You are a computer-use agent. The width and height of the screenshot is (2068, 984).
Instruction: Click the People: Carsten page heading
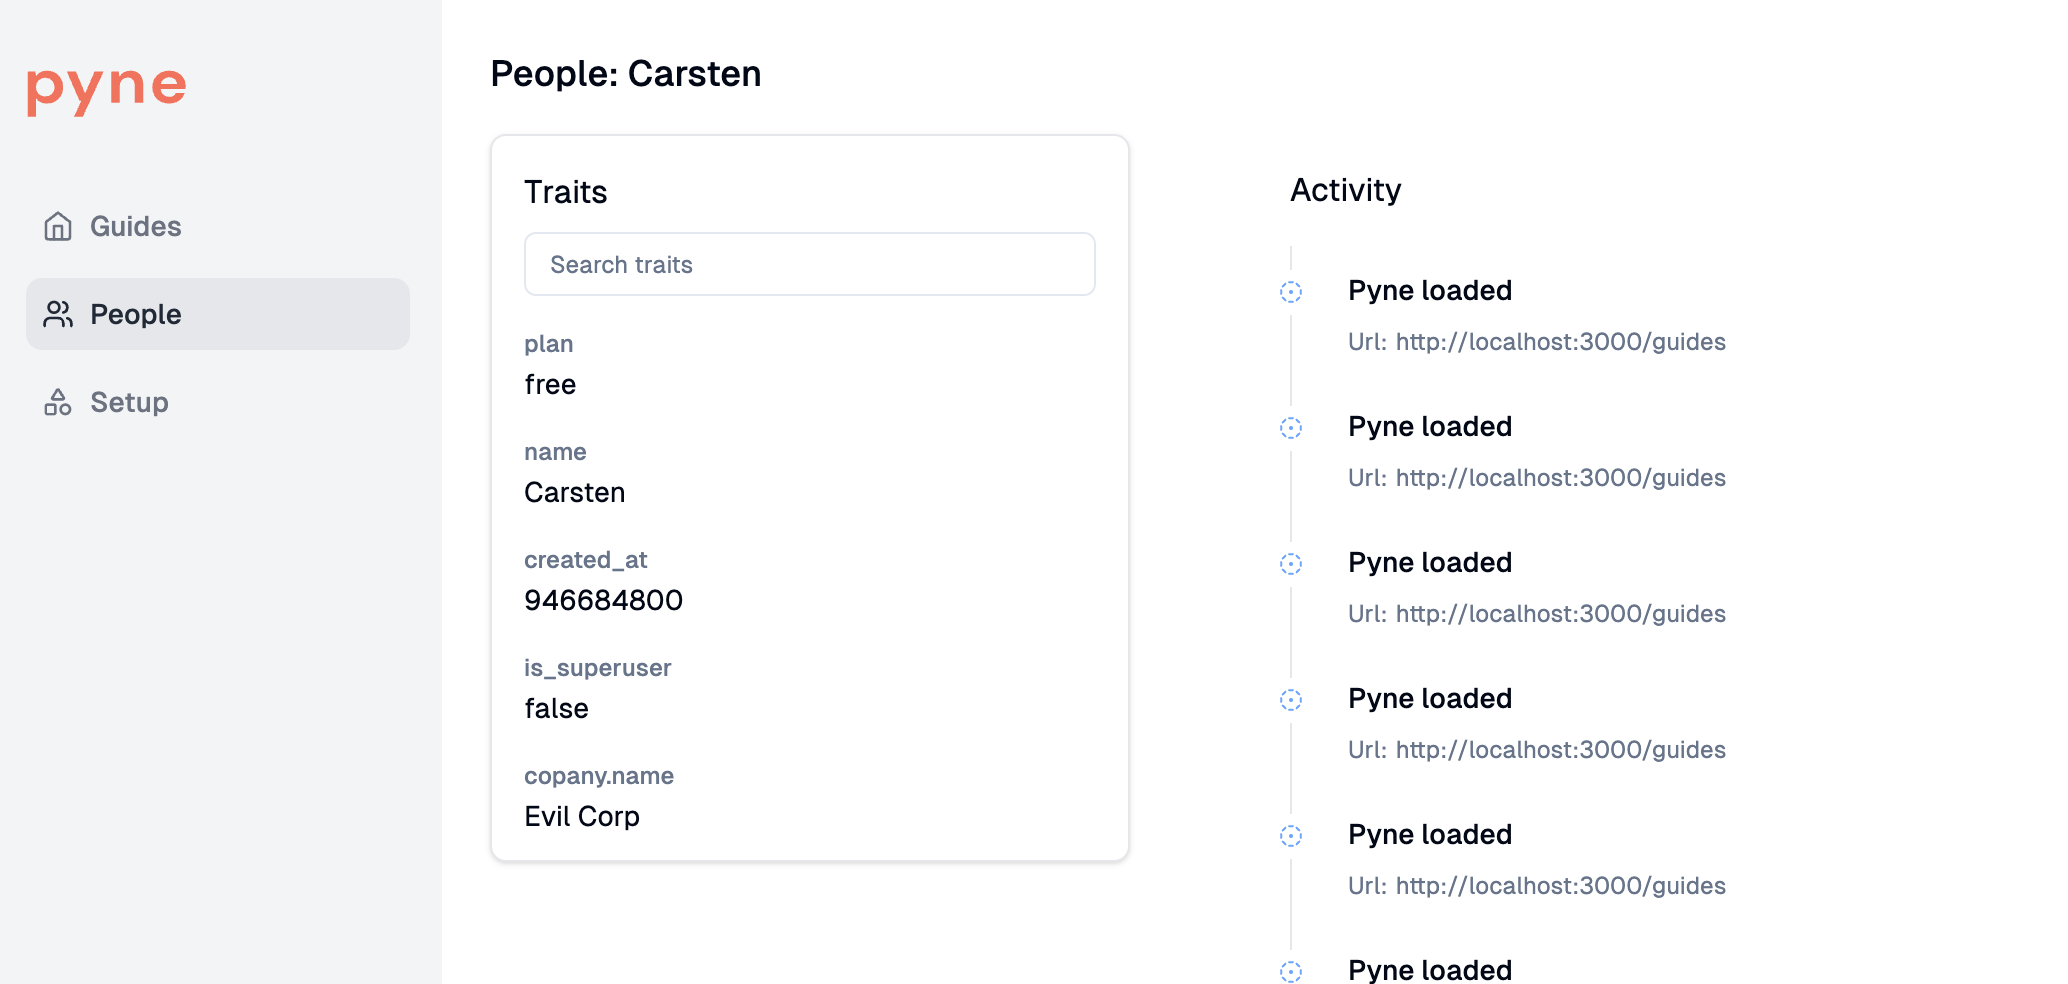(x=626, y=74)
